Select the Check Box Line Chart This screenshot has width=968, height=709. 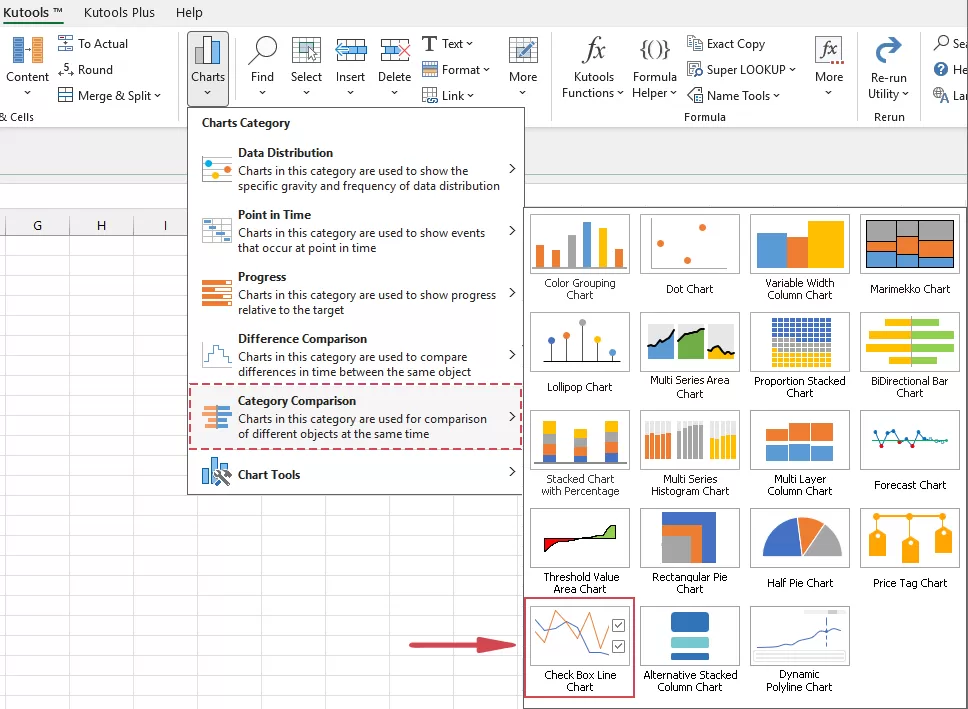(580, 648)
